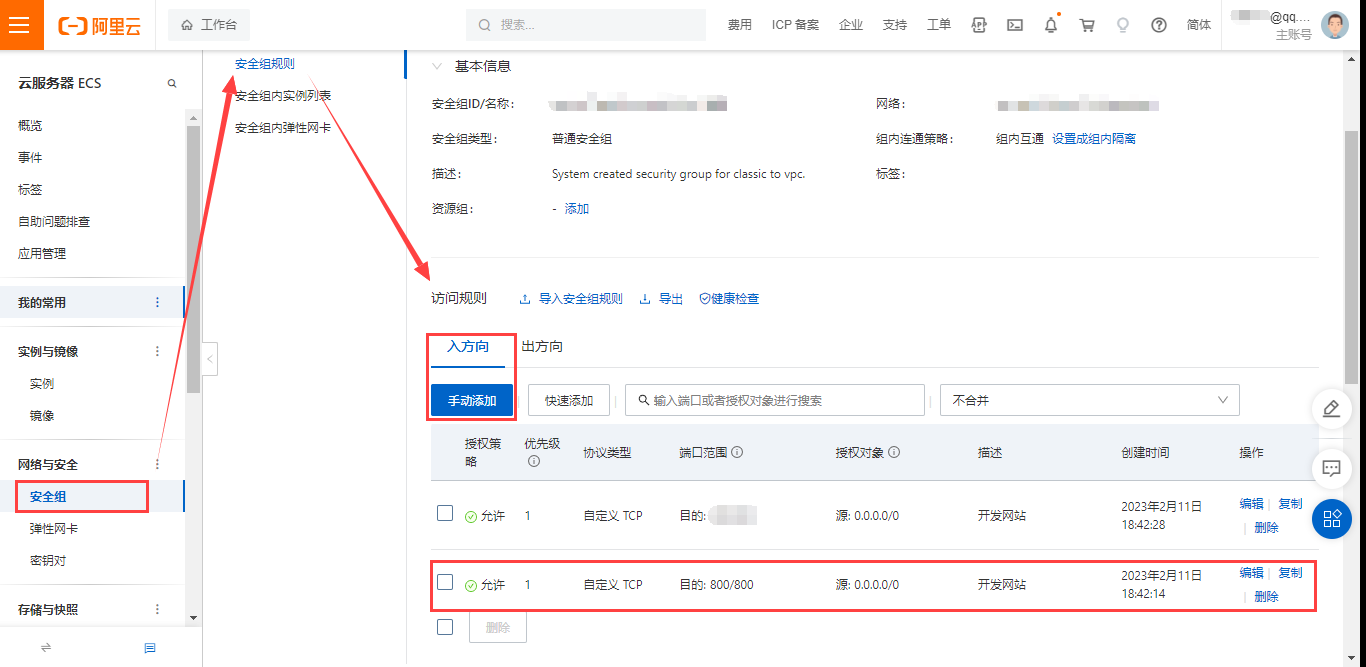The width and height of the screenshot is (1366, 667).
Task: Click the 设置成组内隔离 link
Action: [1093, 139]
